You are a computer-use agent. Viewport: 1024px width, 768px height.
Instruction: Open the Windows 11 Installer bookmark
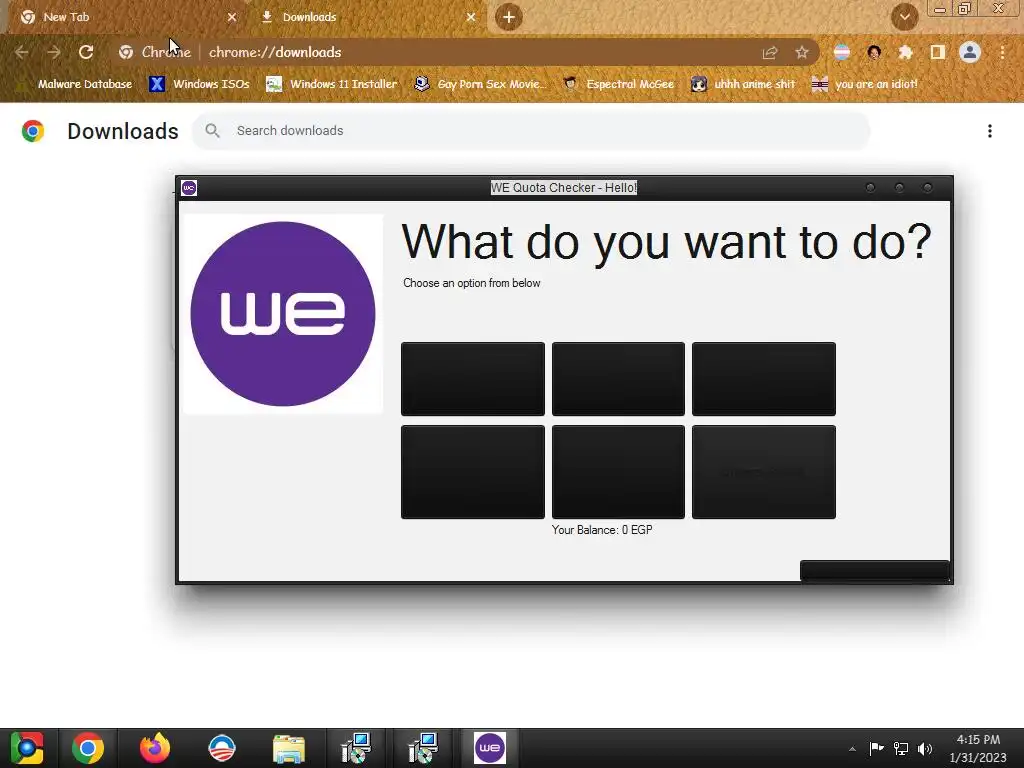coord(332,84)
